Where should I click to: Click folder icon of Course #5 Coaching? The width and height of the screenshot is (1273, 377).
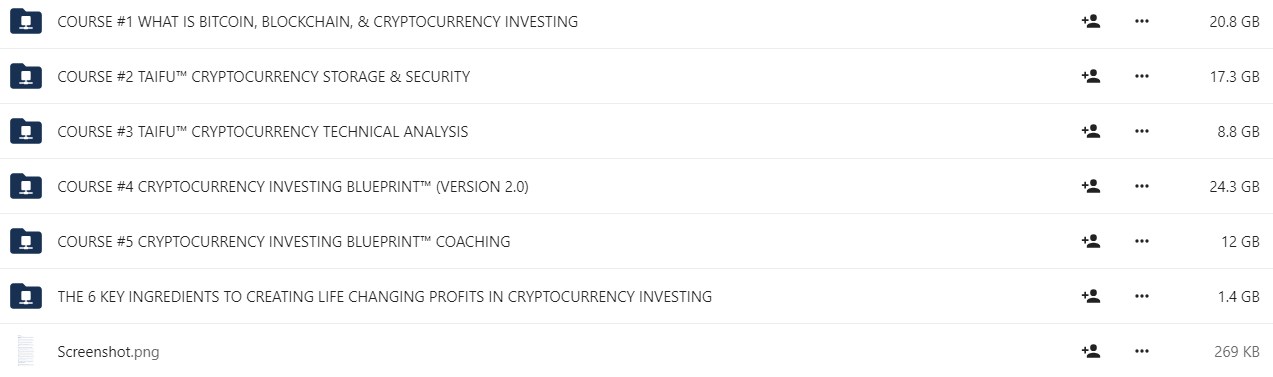pyautogui.click(x=25, y=241)
